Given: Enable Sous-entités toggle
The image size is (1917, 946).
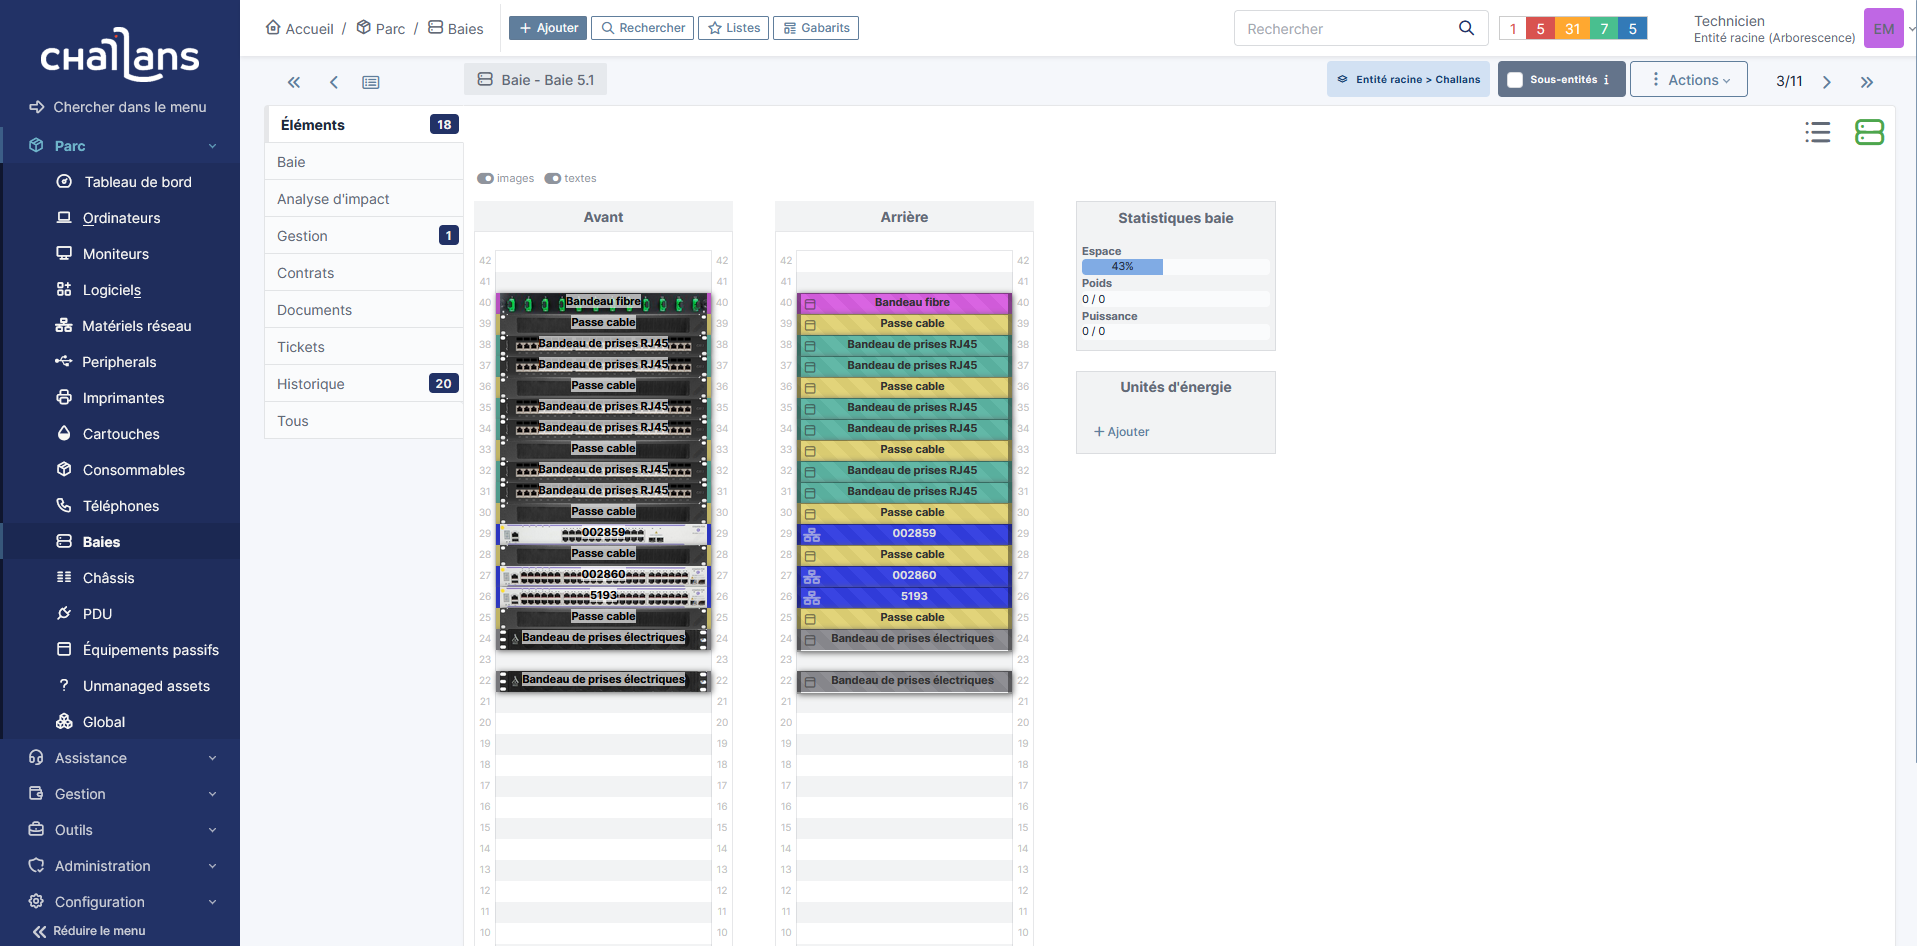Looking at the screenshot, I should tap(1515, 80).
